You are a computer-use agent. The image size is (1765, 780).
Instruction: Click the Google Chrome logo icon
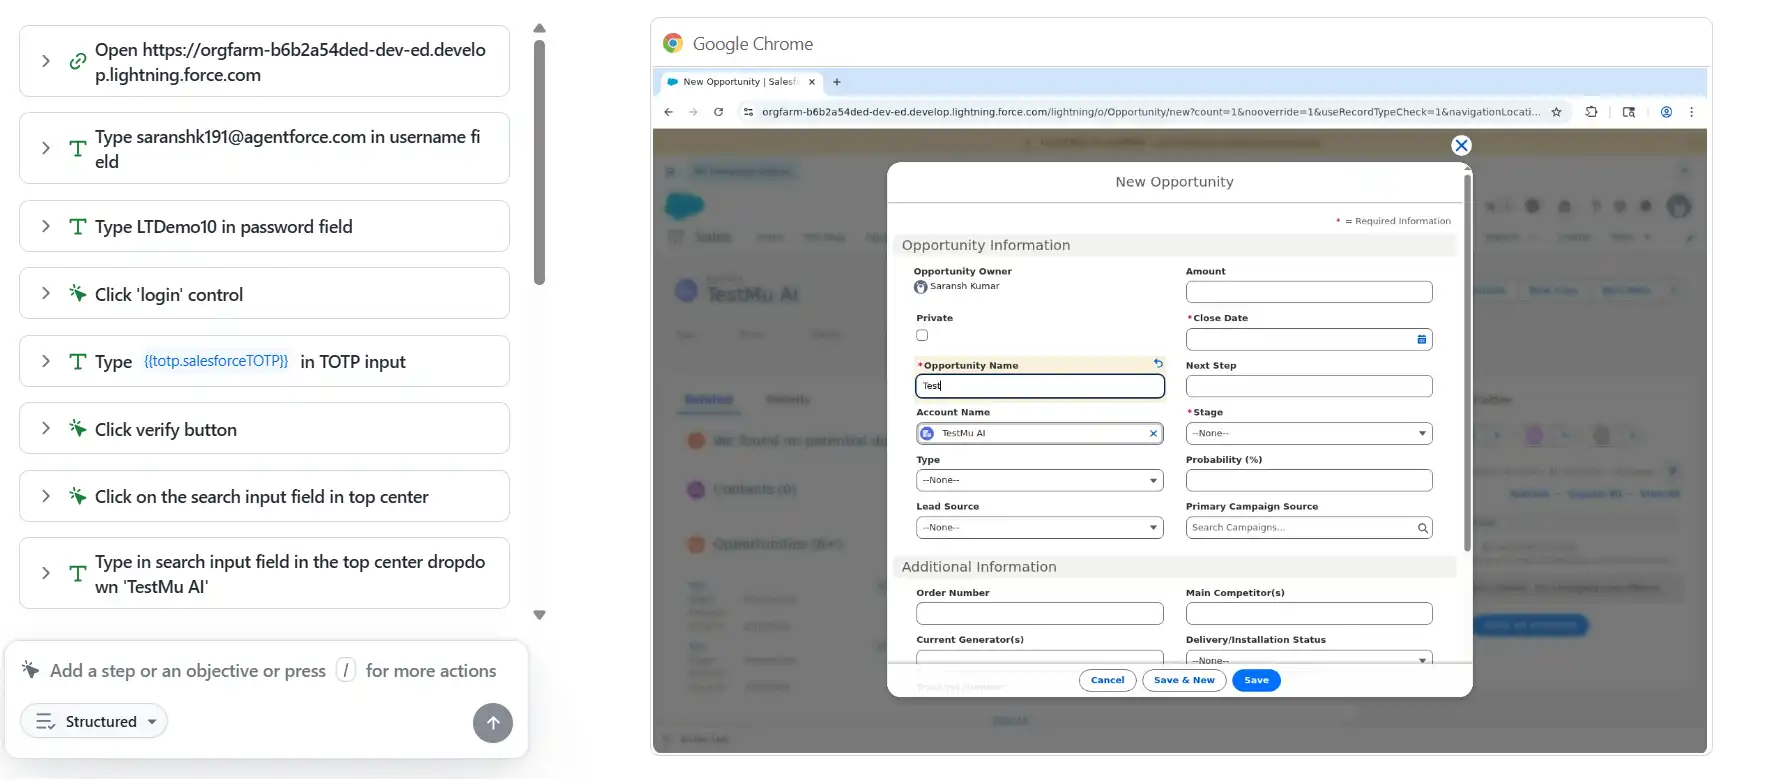pos(673,43)
